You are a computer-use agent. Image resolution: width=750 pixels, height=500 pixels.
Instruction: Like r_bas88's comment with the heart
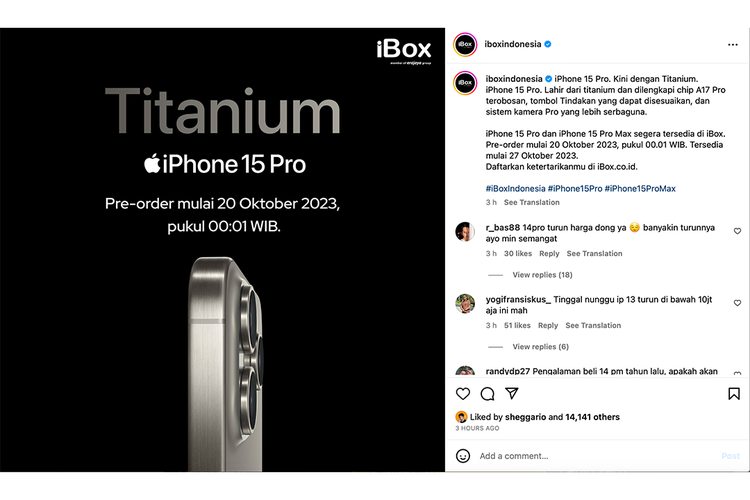pos(737,231)
